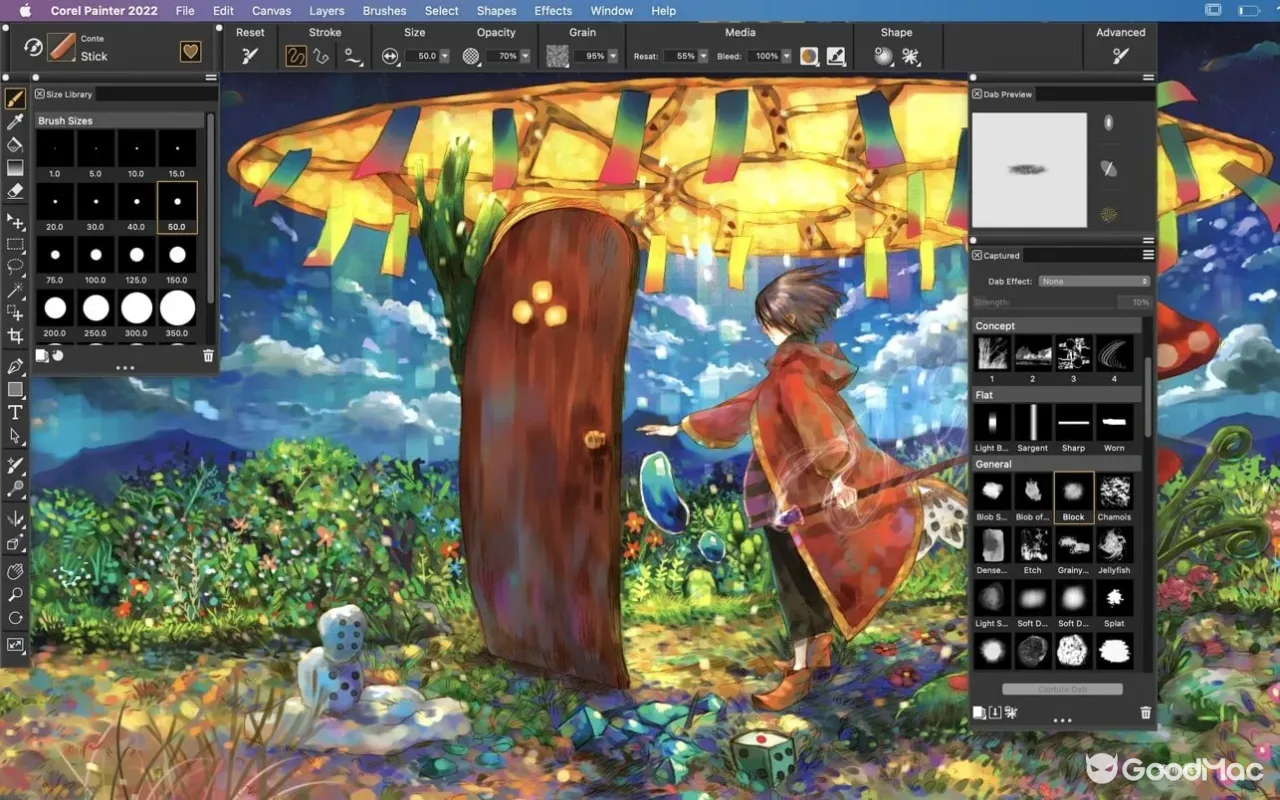Screen dimensions: 1280x800
Task: Choose the Magic Wand tool
Action: click(15, 291)
